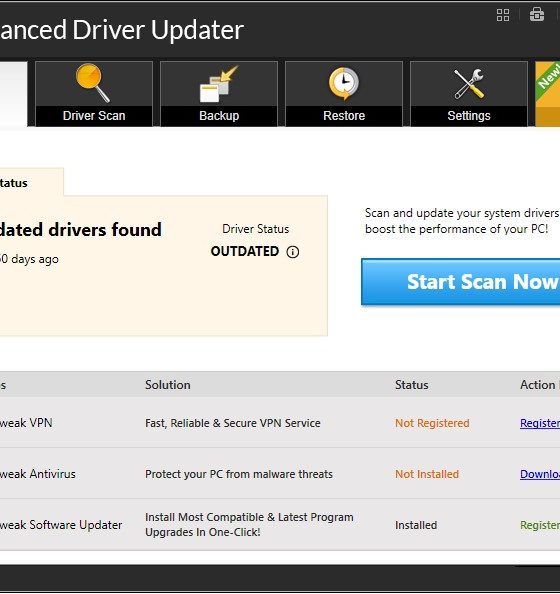Viewport: 560px width, 594px height.
Task: Click the 'days ago' last scan text
Action: click(x=29, y=259)
